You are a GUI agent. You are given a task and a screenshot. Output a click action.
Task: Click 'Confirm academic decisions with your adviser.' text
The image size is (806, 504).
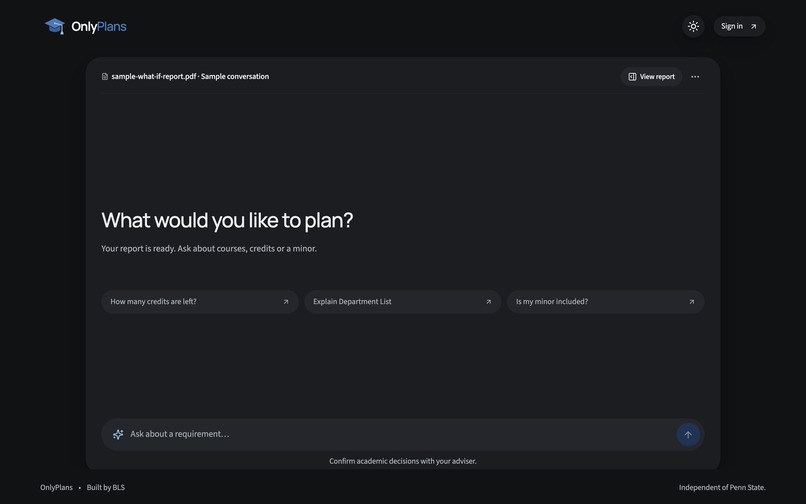click(x=403, y=461)
